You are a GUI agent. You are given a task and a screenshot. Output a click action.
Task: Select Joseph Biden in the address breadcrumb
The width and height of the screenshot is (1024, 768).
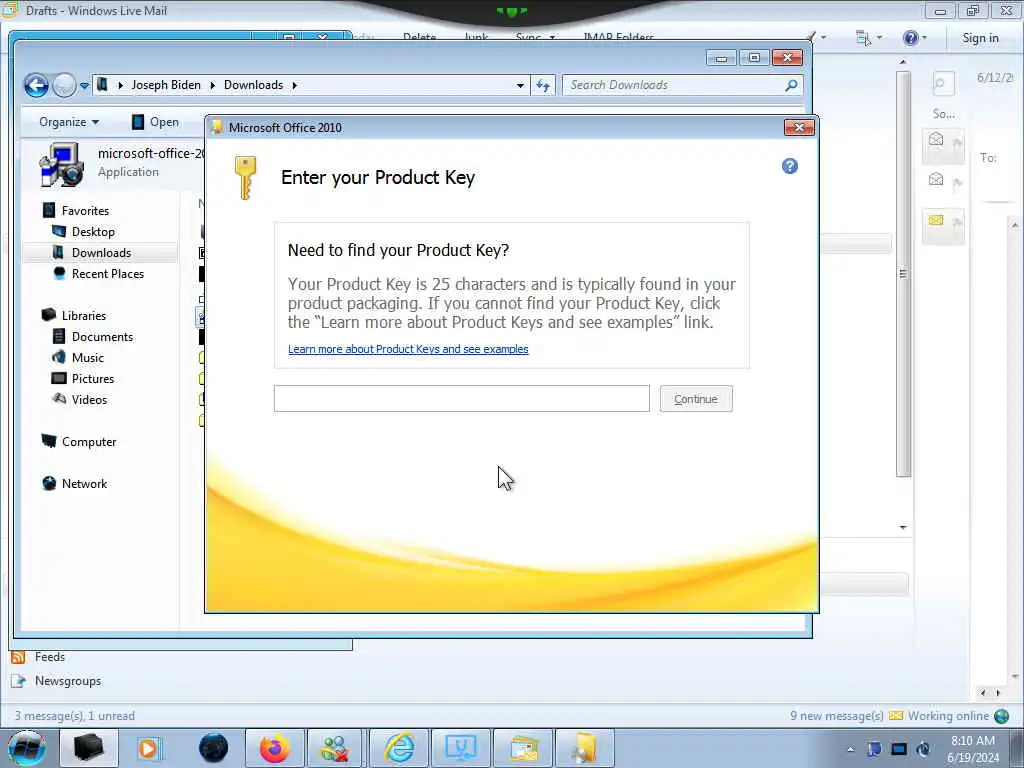[166, 85]
